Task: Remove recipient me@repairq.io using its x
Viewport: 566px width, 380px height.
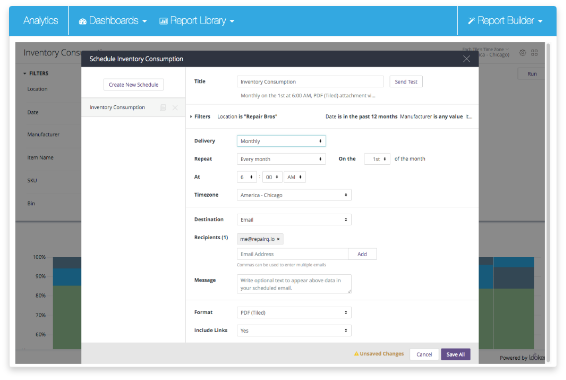Action: point(278,239)
